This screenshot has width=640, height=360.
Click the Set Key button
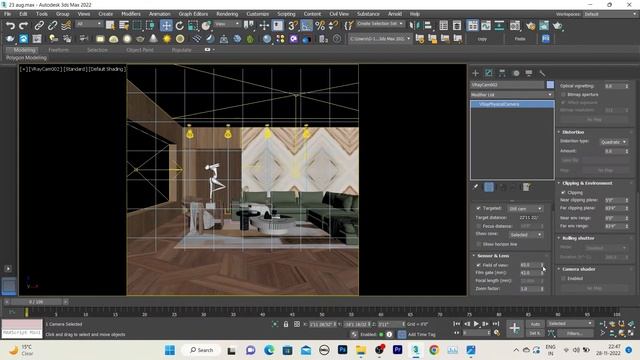point(535,333)
